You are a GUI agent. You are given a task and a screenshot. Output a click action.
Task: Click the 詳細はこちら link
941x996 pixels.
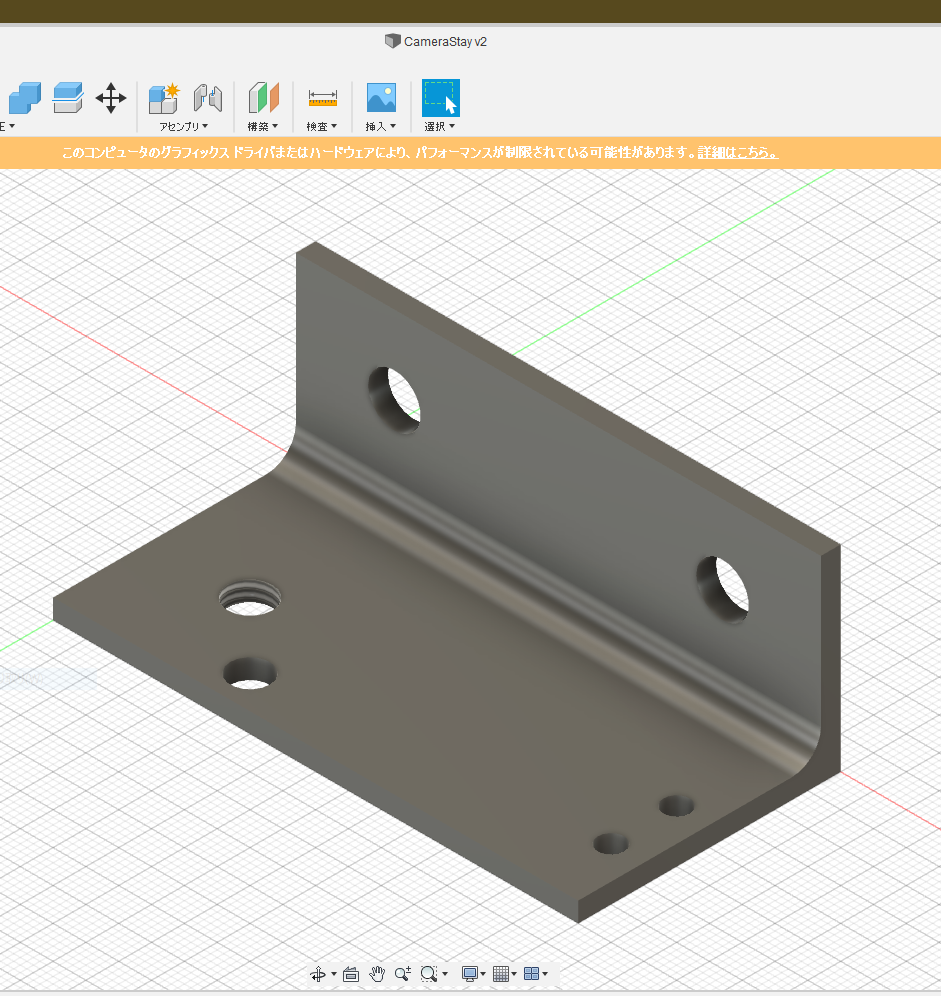tap(738, 153)
